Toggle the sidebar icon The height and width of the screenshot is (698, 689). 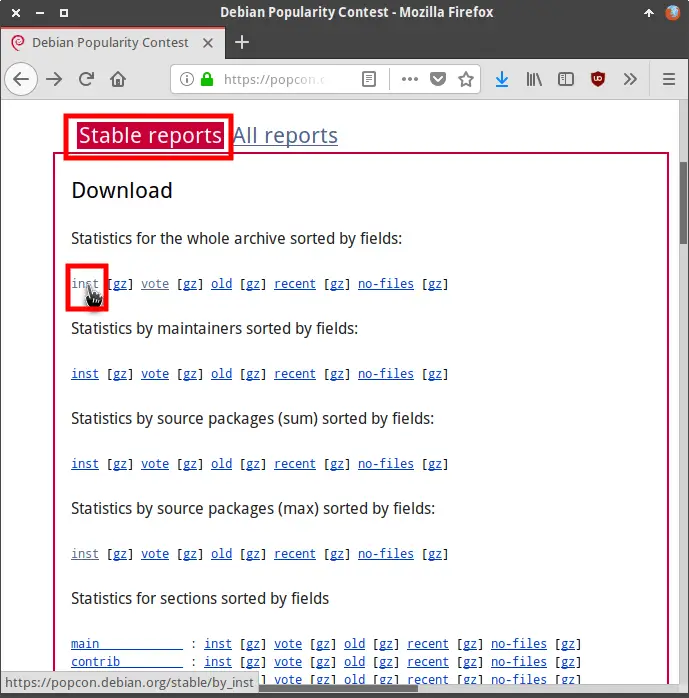click(x=566, y=80)
